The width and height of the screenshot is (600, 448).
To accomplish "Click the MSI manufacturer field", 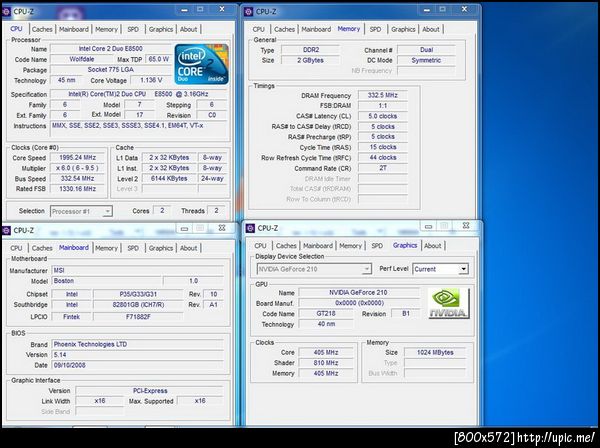I will (x=138, y=270).
